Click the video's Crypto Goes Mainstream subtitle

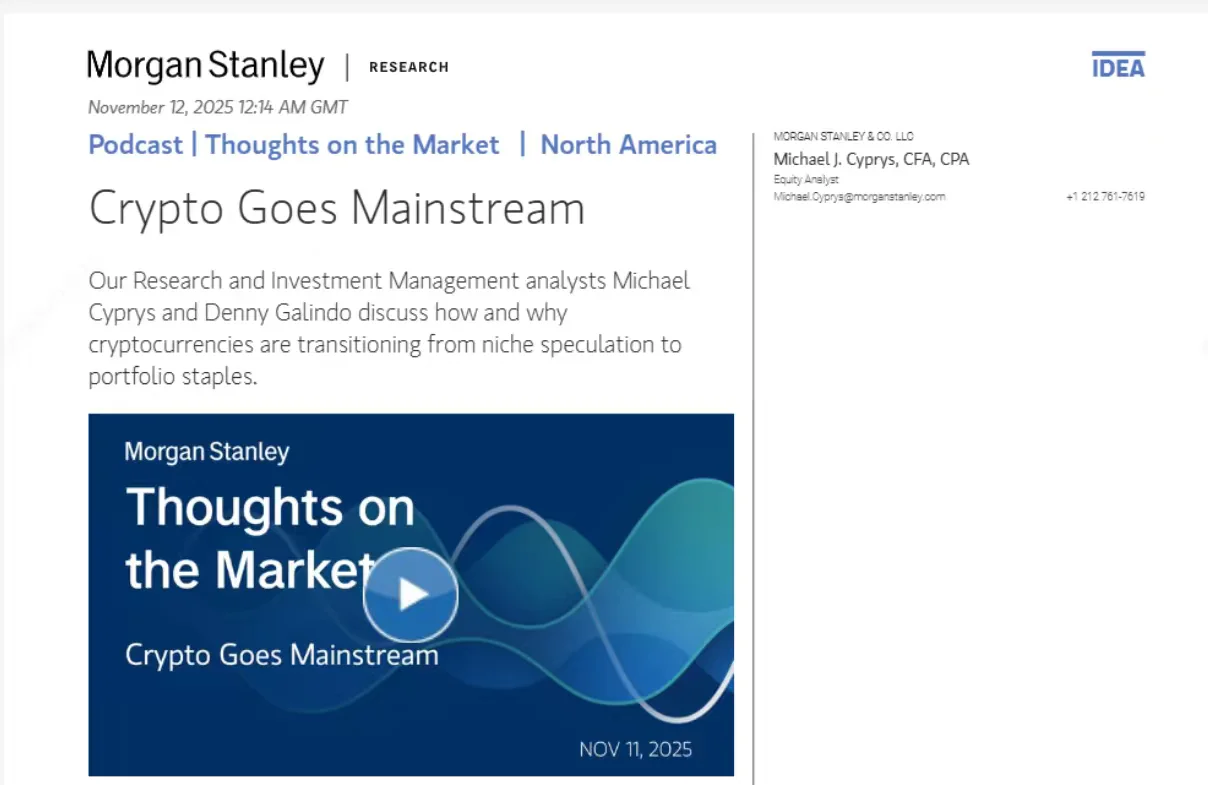pos(281,656)
